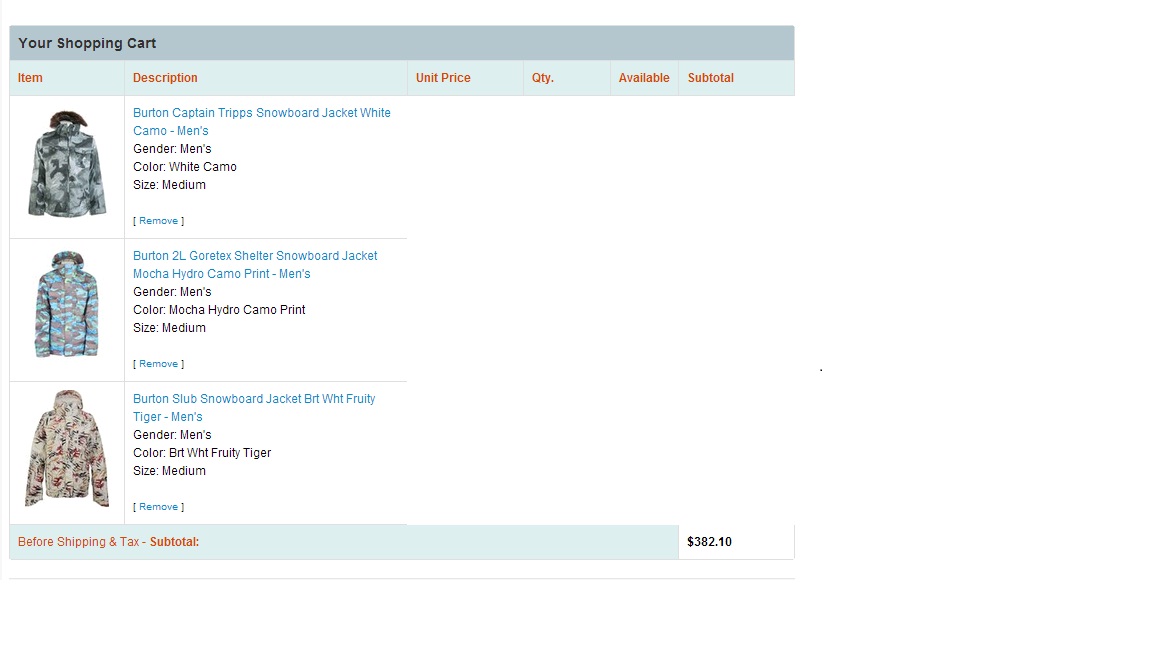The width and height of the screenshot is (1152, 648).
Task: Open Burton Captain Tripps Snowboard Jacket link
Action: coord(262,122)
